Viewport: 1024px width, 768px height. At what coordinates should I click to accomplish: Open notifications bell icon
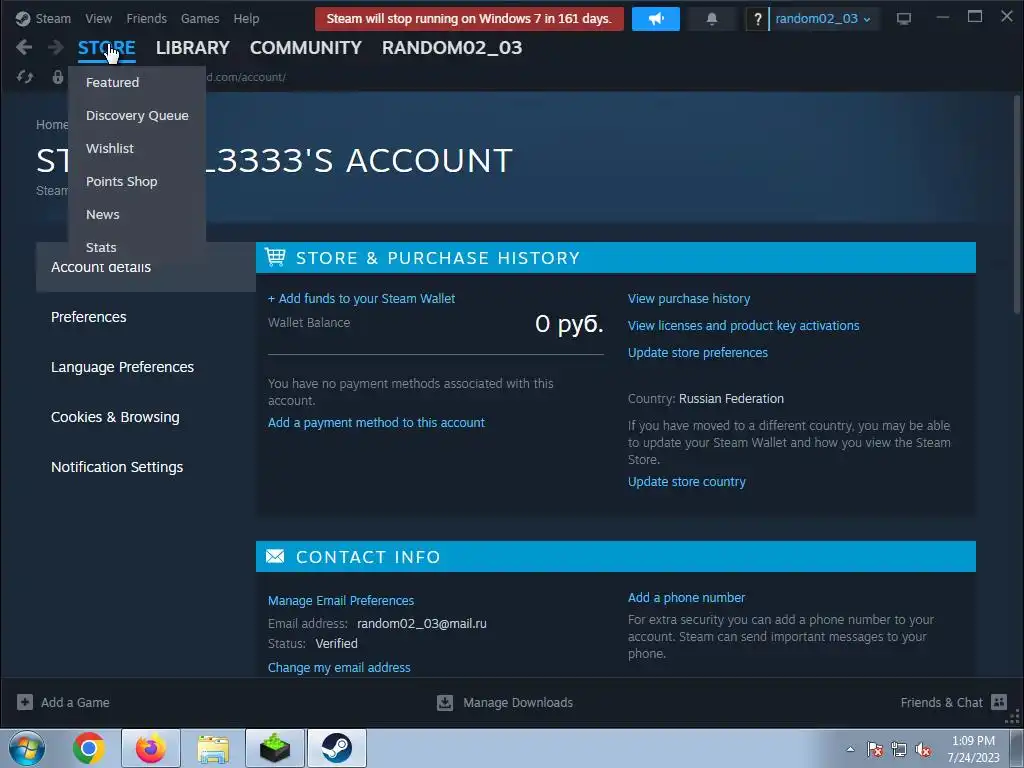pos(712,19)
